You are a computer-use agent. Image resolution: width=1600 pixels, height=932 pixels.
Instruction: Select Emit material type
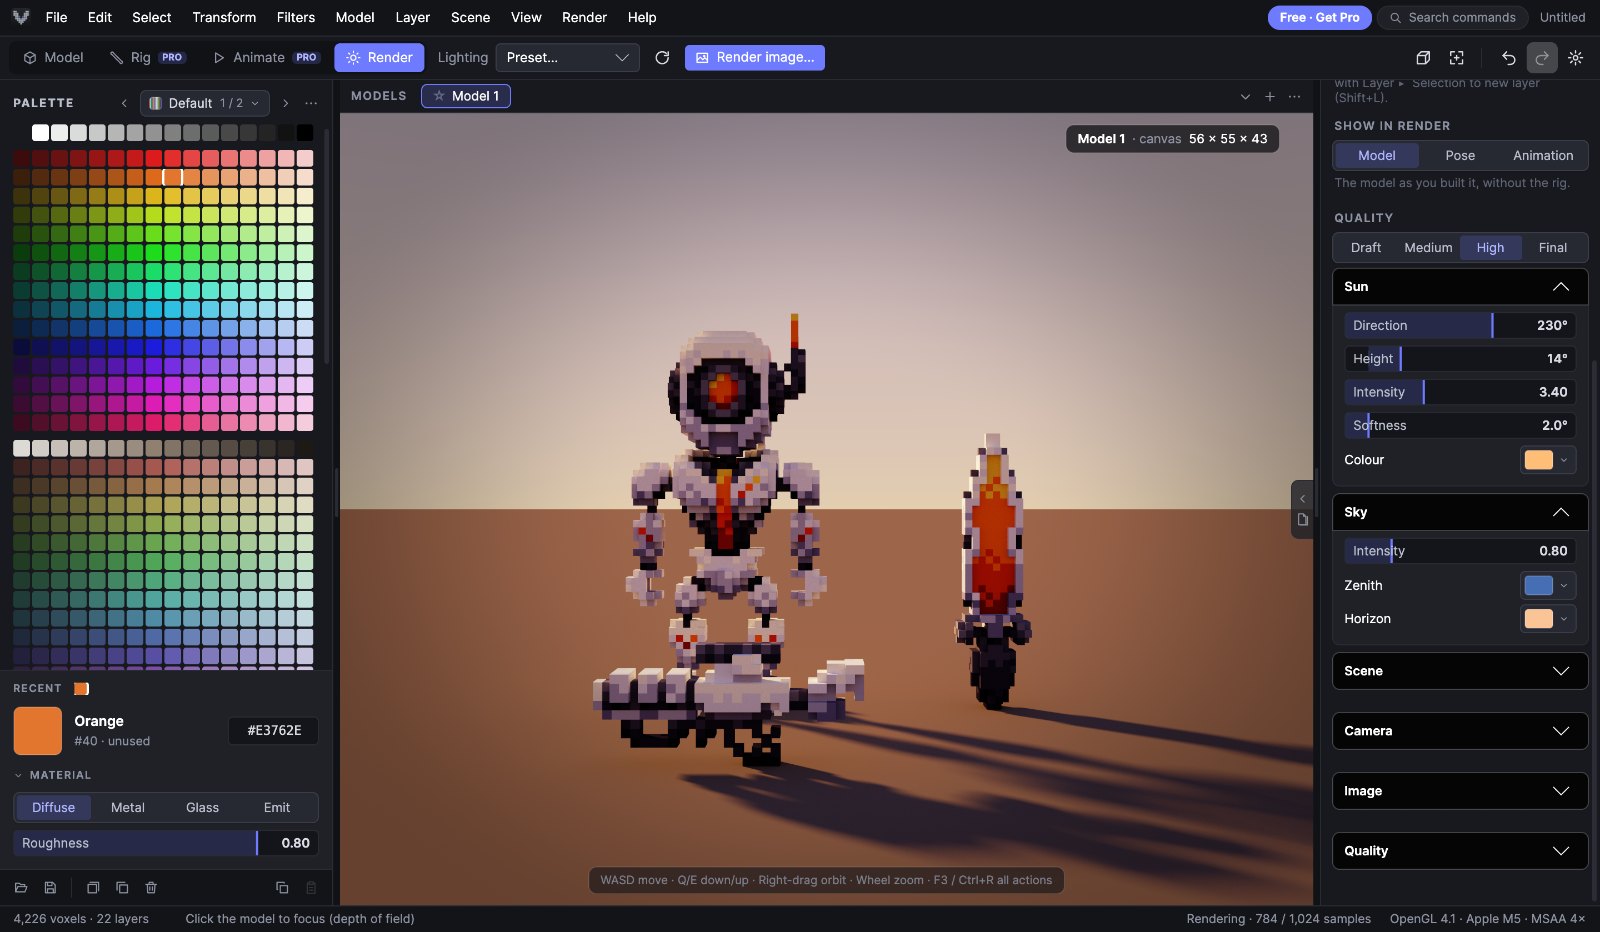(x=277, y=807)
